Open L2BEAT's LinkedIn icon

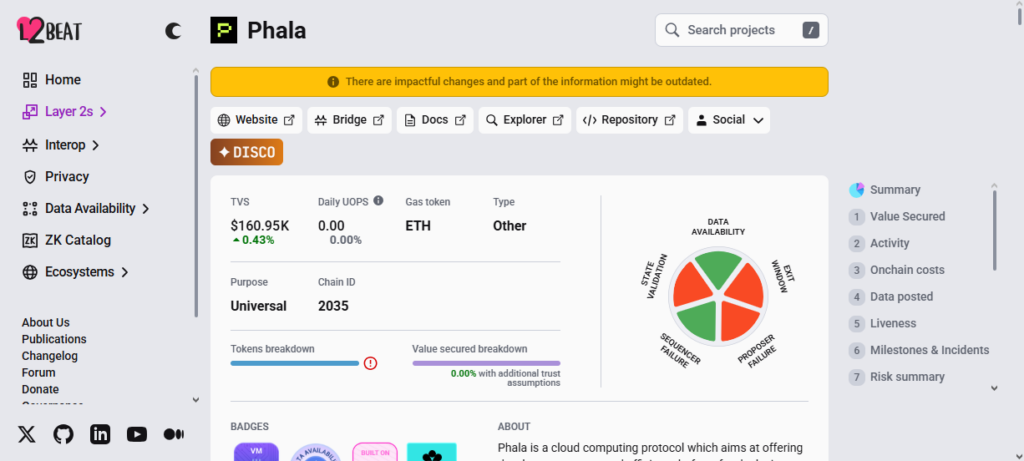(x=100, y=434)
